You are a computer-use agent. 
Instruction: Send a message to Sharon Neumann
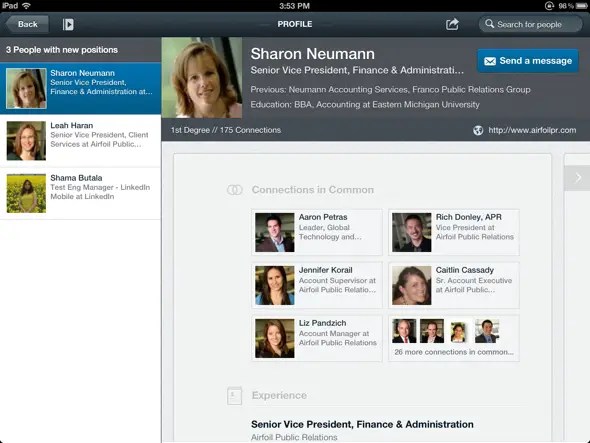pos(528,61)
